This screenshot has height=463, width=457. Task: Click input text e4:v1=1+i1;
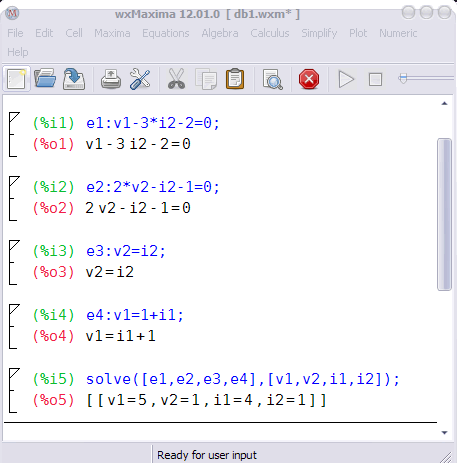tap(135, 315)
